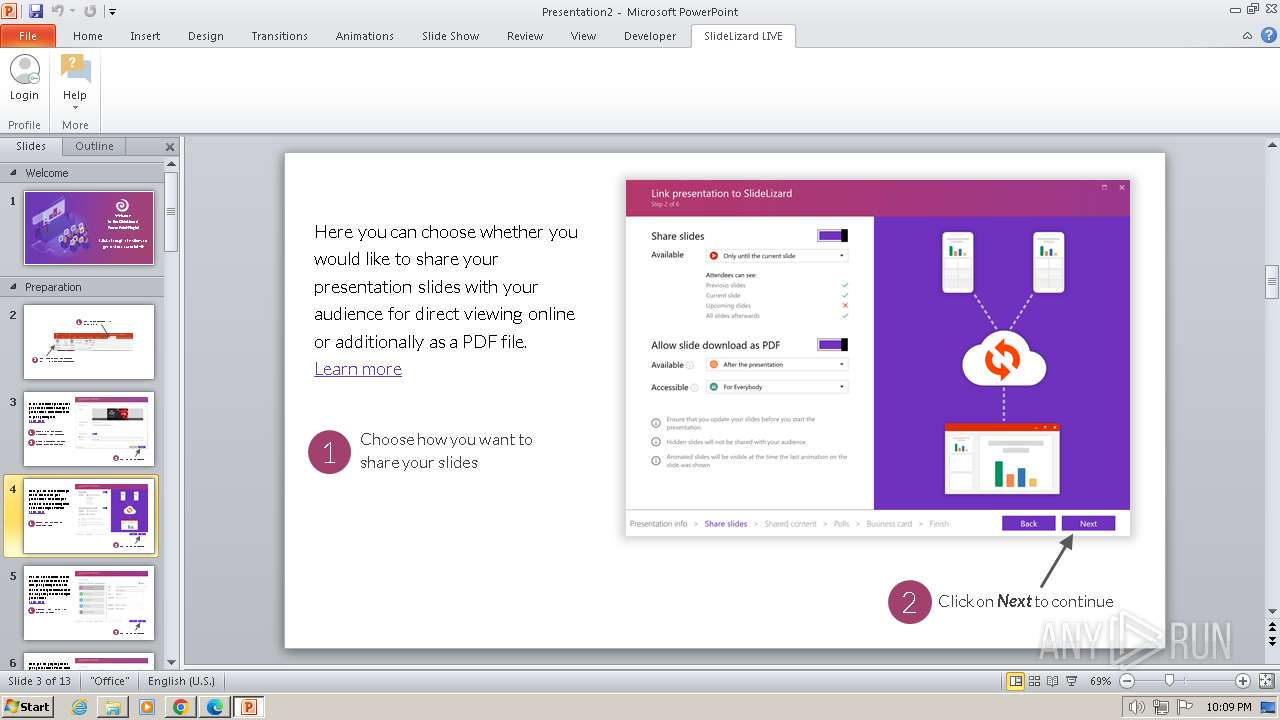
Task: Click the zoom in plus button
Action: pos(1243,681)
